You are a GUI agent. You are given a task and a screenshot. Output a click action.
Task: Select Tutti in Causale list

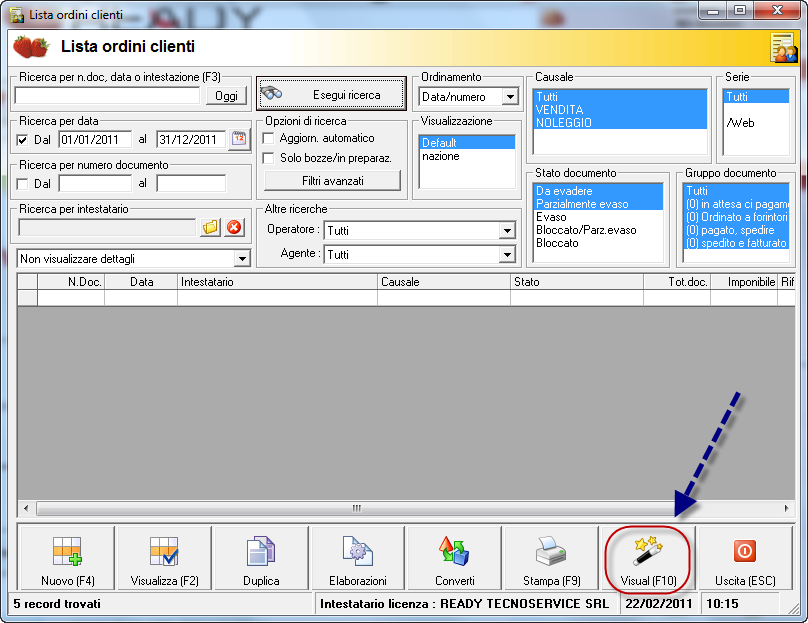(620, 96)
